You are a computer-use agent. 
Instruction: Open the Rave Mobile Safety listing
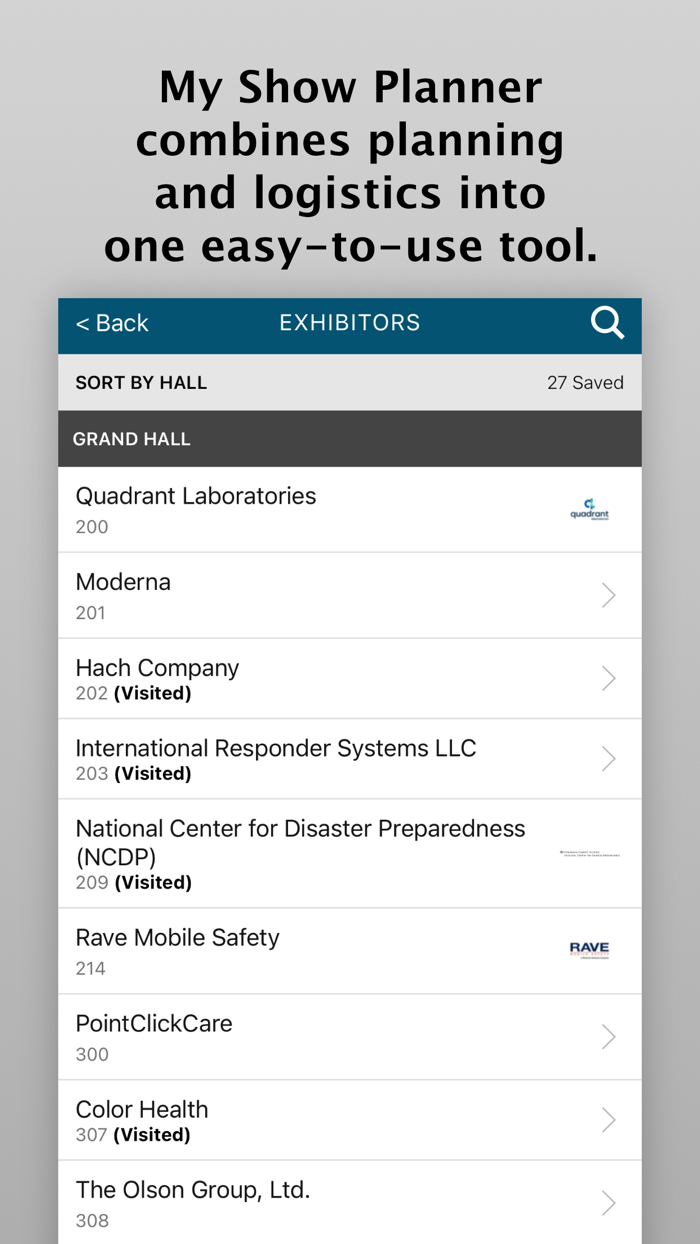click(178, 938)
